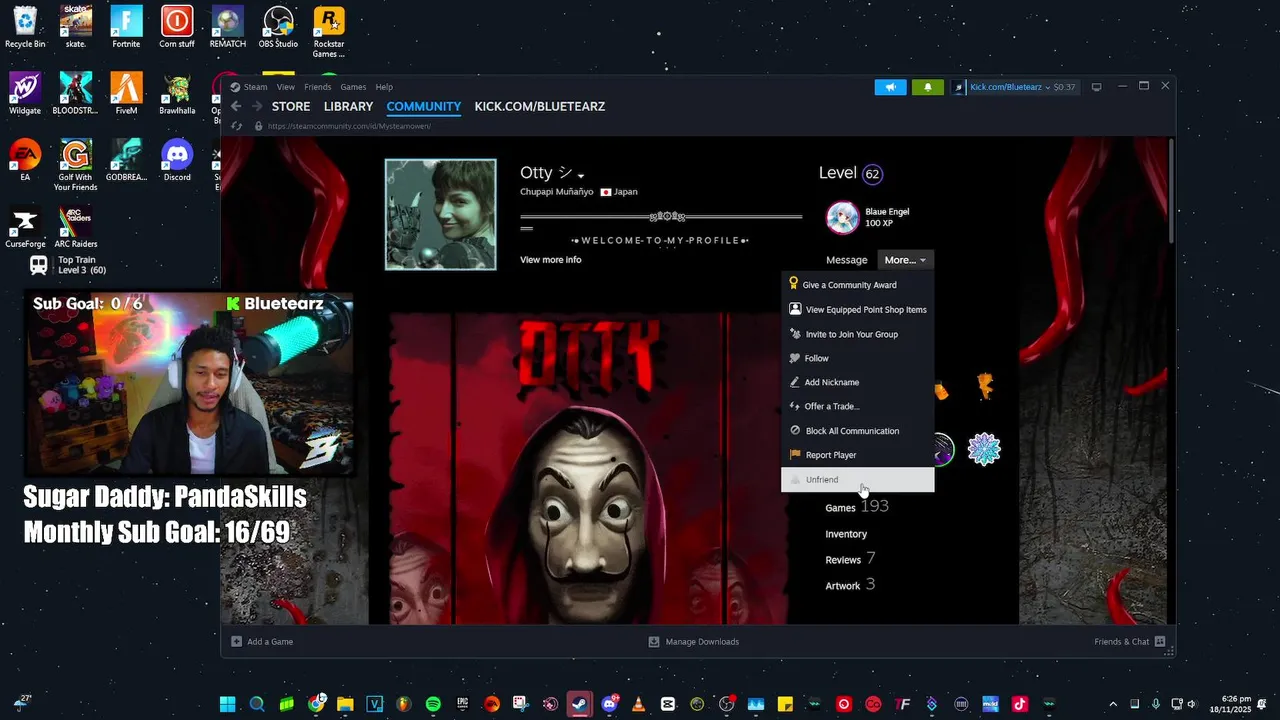Open Kick.com/Bluetearz account dropdown
1280x720 pixels.
point(1014,87)
